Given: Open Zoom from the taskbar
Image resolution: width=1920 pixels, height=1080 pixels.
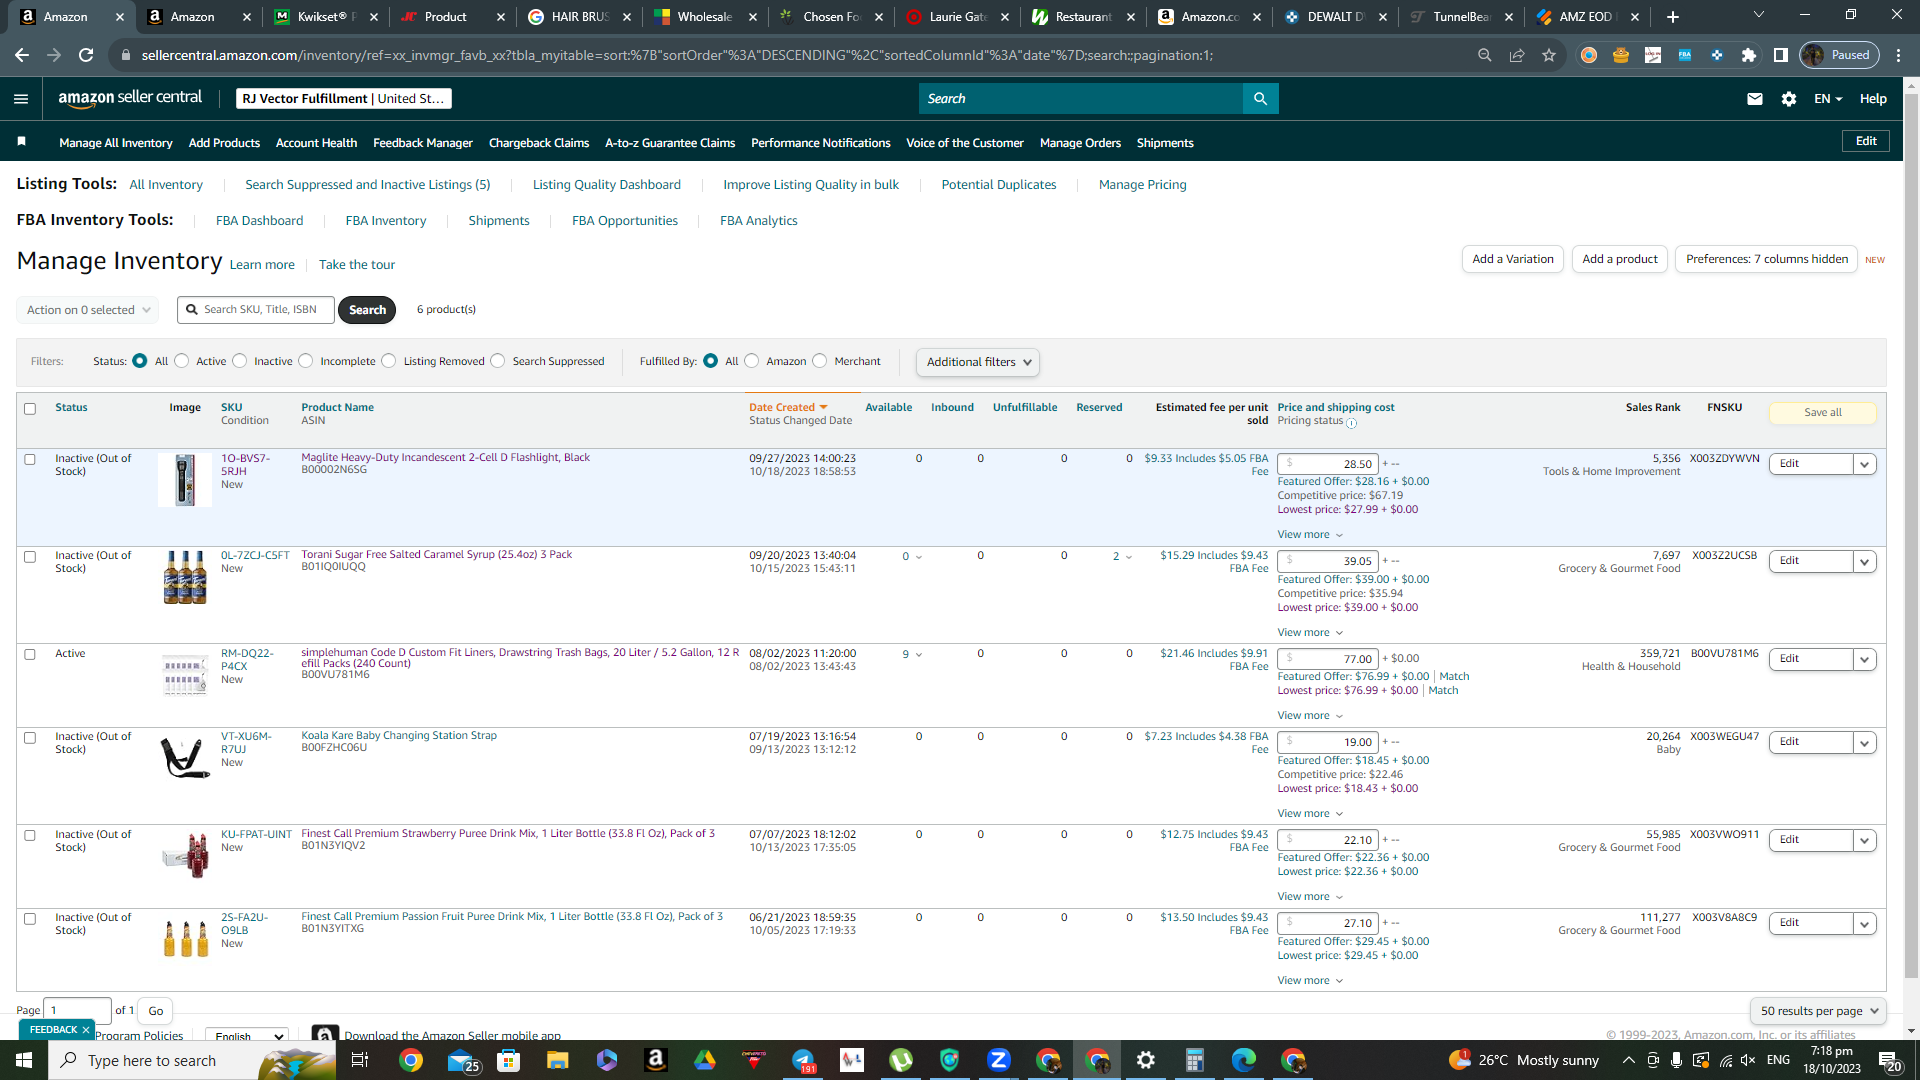Looking at the screenshot, I should (x=998, y=1060).
